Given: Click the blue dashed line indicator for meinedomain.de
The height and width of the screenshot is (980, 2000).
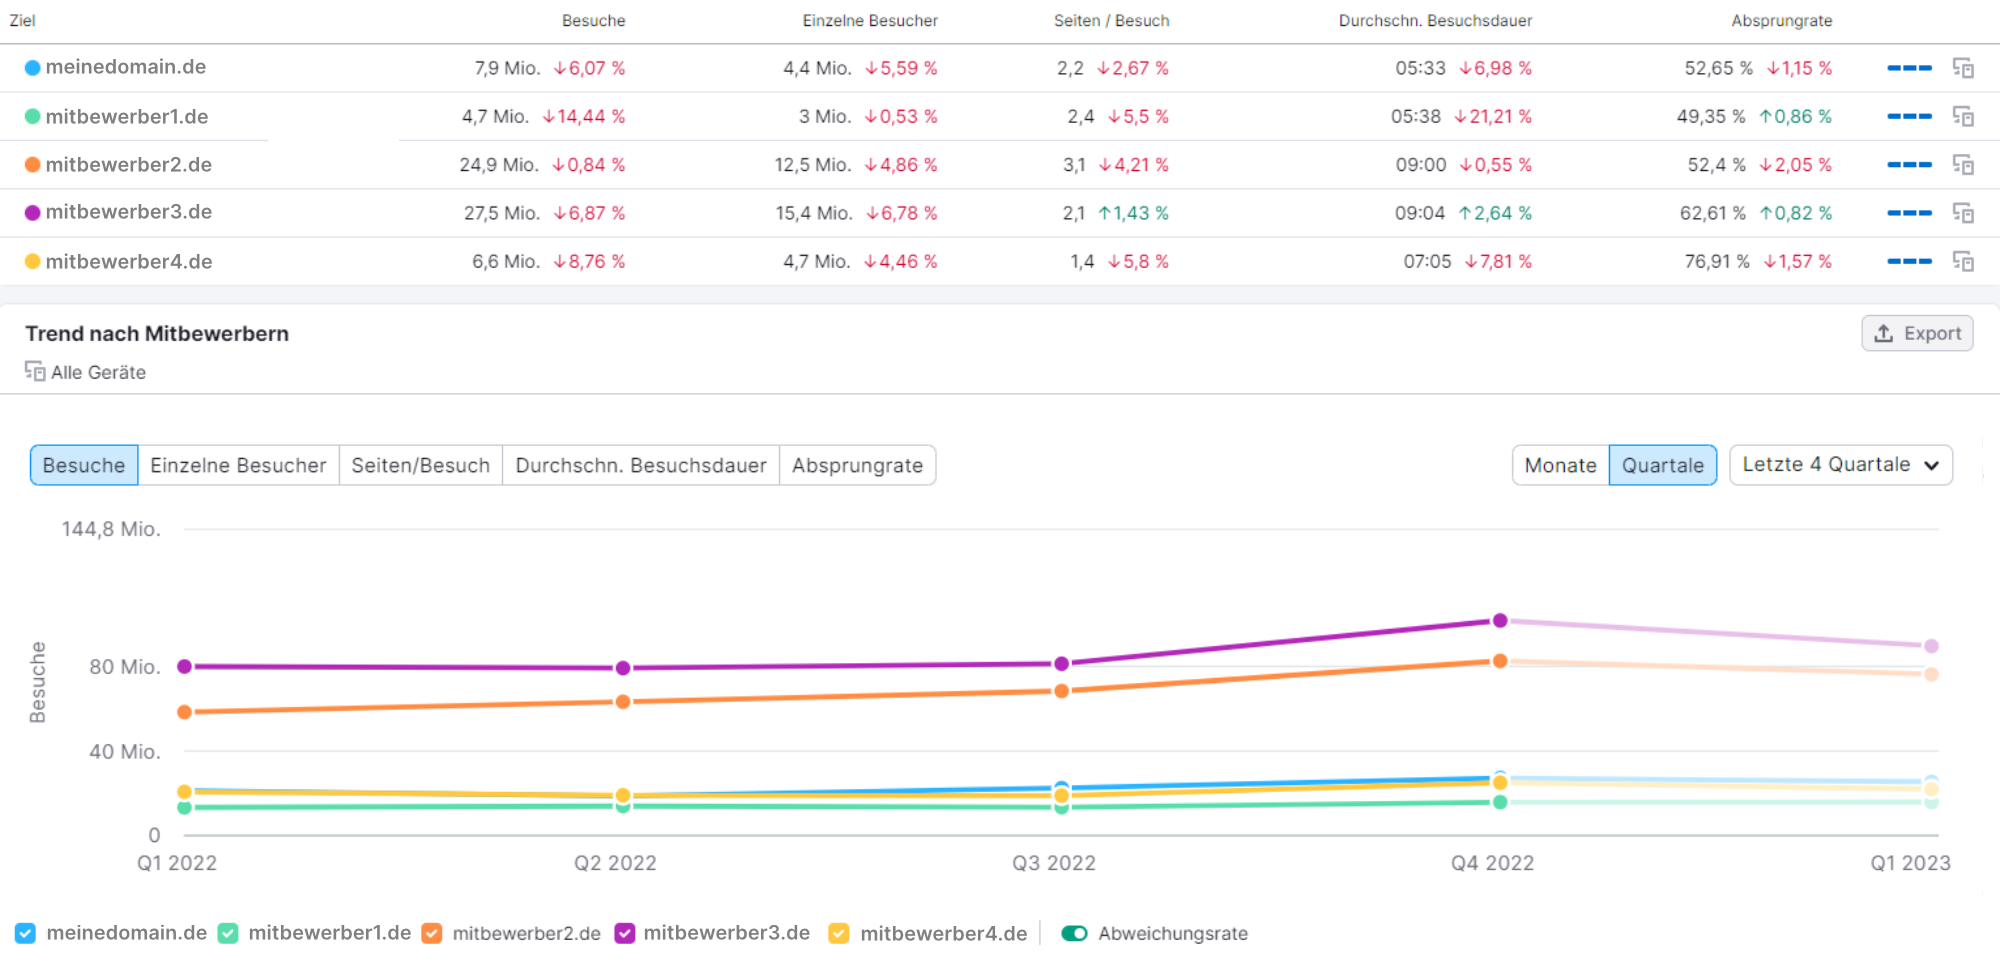Looking at the screenshot, I should click(1910, 68).
